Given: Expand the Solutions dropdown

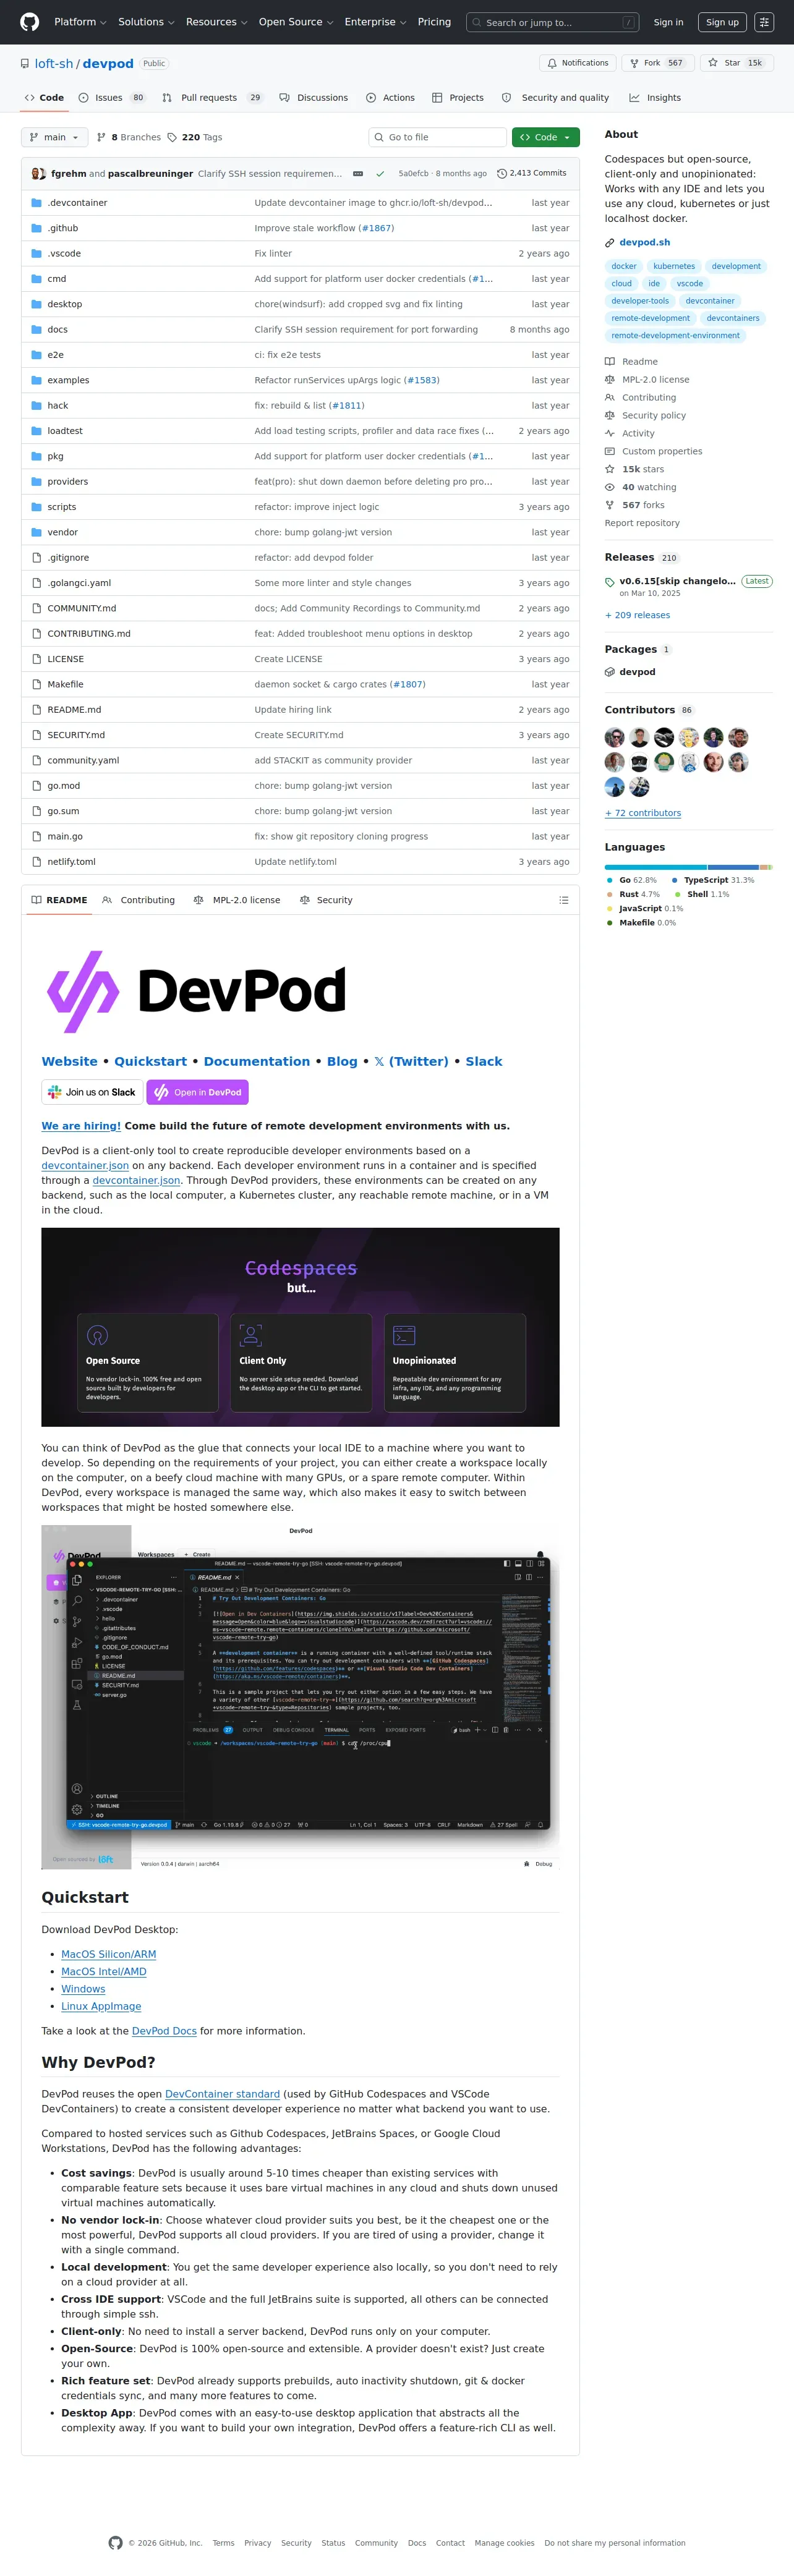Looking at the screenshot, I should [146, 22].
